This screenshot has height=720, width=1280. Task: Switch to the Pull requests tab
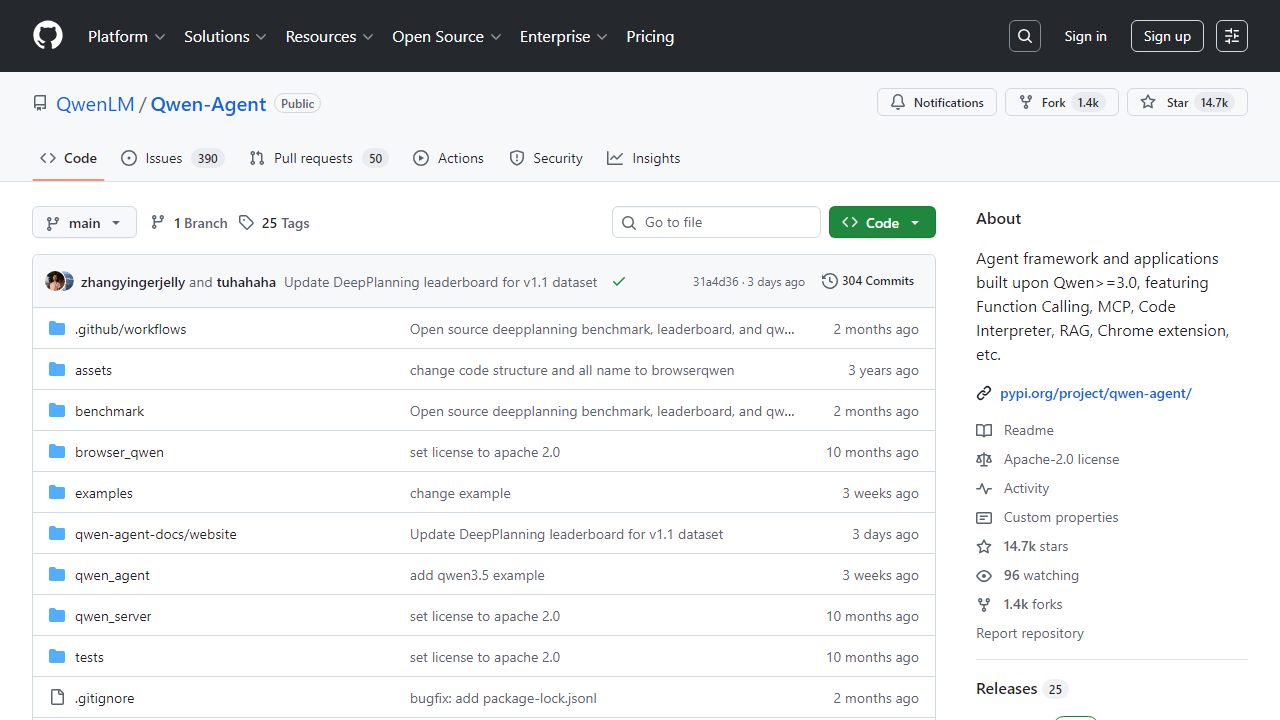click(x=318, y=158)
